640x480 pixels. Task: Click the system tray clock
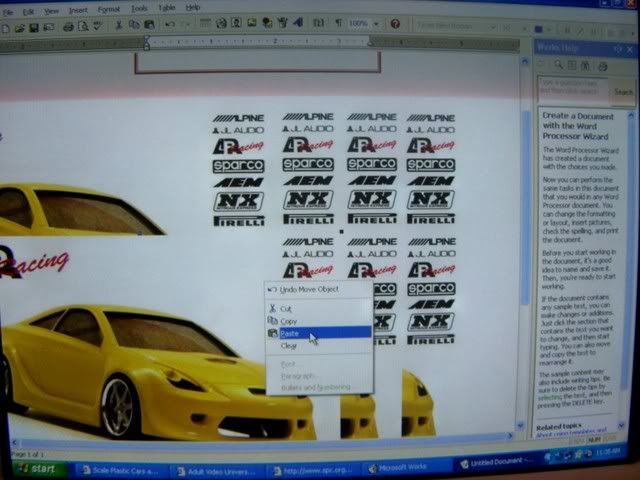click(607, 452)
